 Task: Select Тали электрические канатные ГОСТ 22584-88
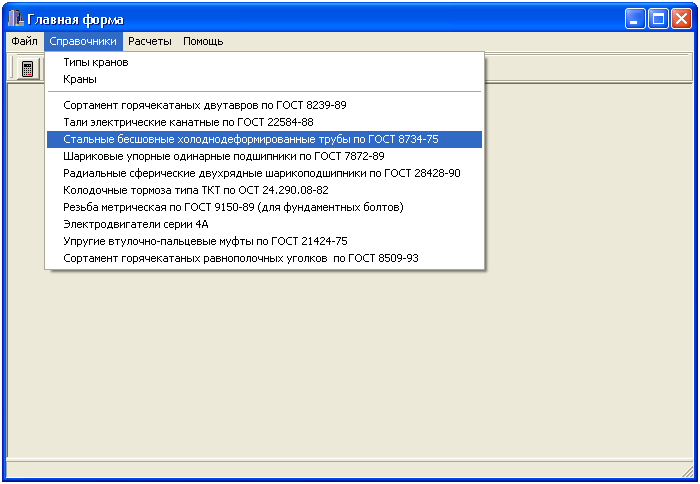[x=264, y=122]
